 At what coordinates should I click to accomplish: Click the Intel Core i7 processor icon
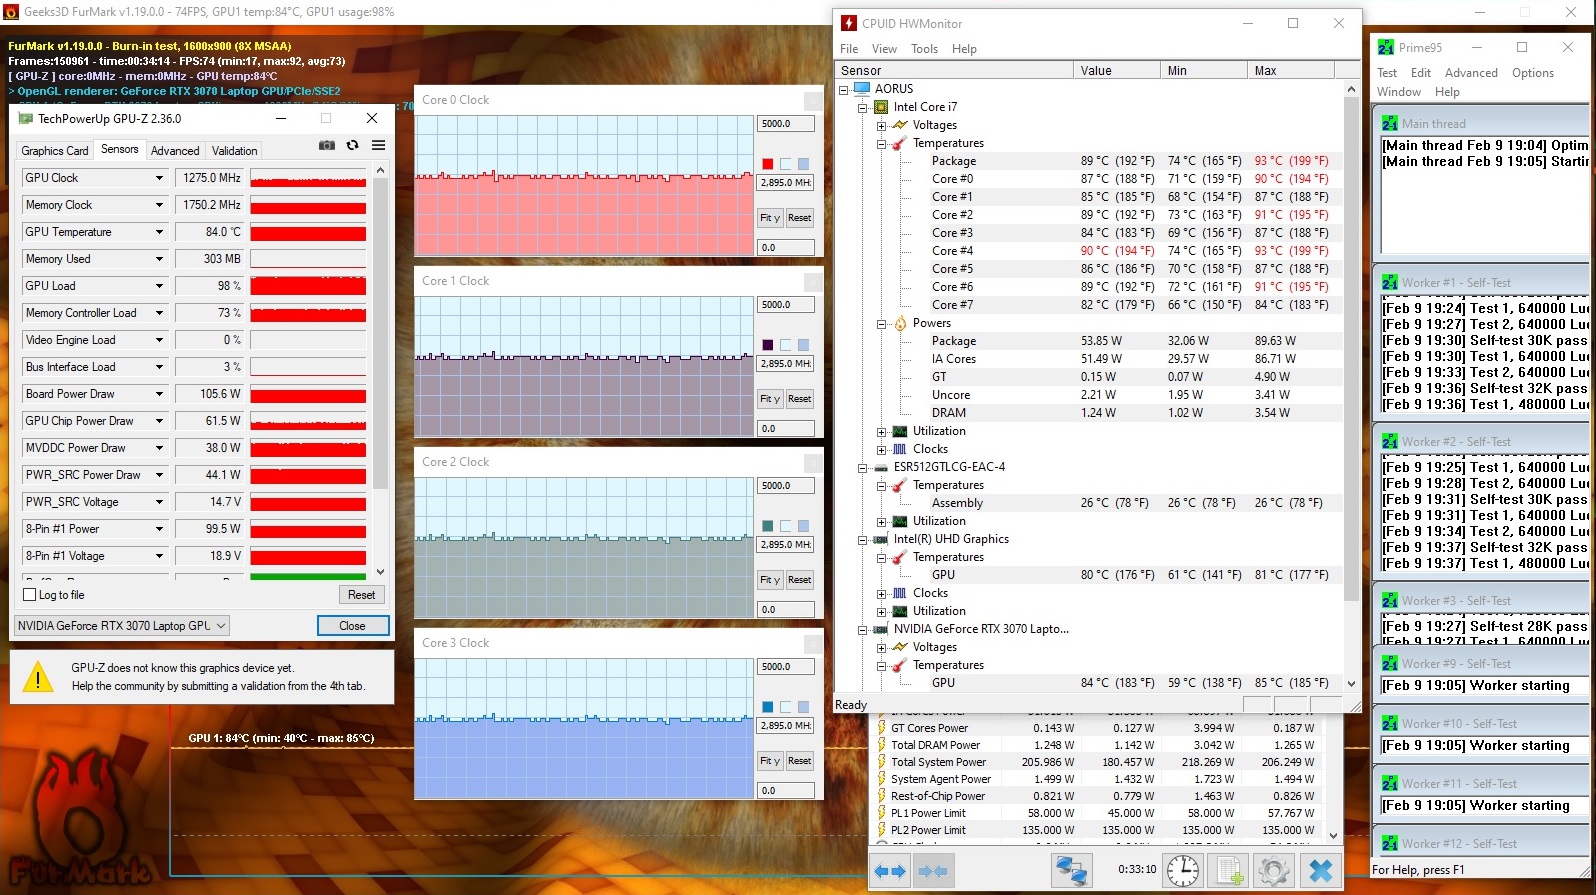[x=881, y=107]
